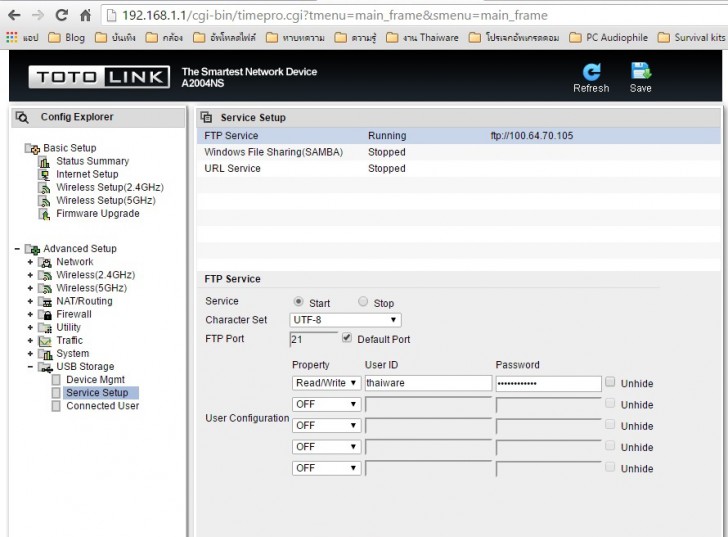Open the Character Set UTF-8 dropdown
The image size is (728, 537).
345,320
